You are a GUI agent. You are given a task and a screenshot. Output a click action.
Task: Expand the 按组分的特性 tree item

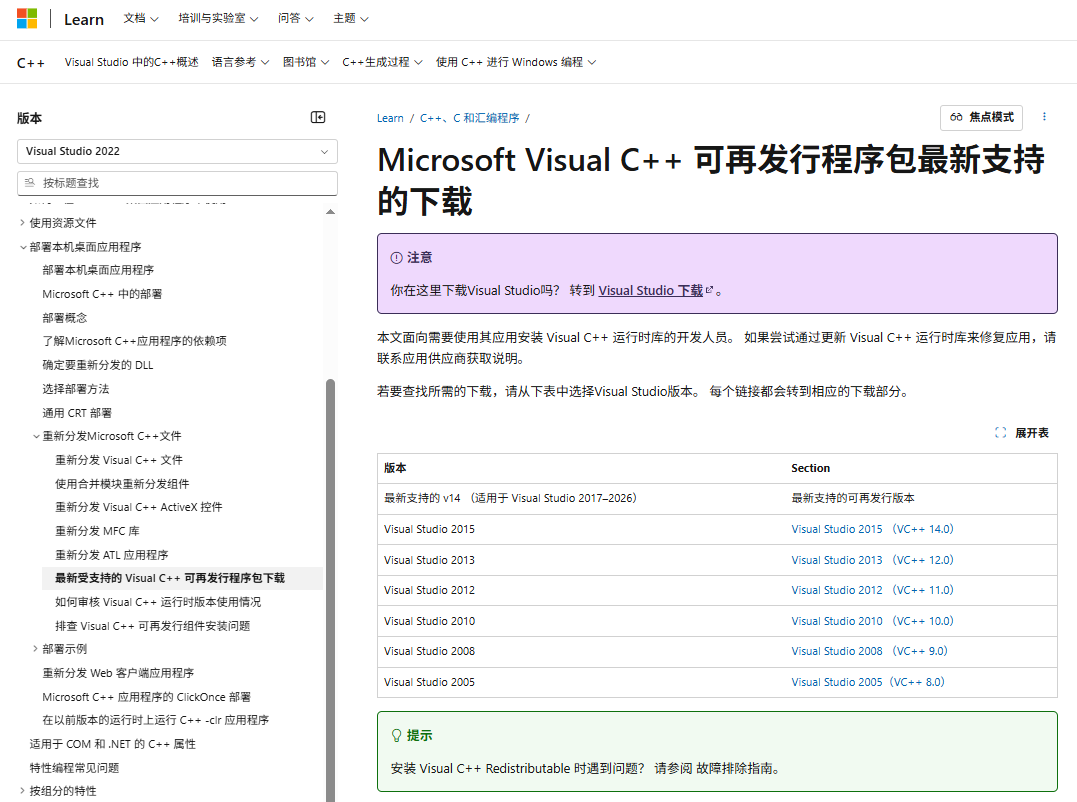coord(23,789)
